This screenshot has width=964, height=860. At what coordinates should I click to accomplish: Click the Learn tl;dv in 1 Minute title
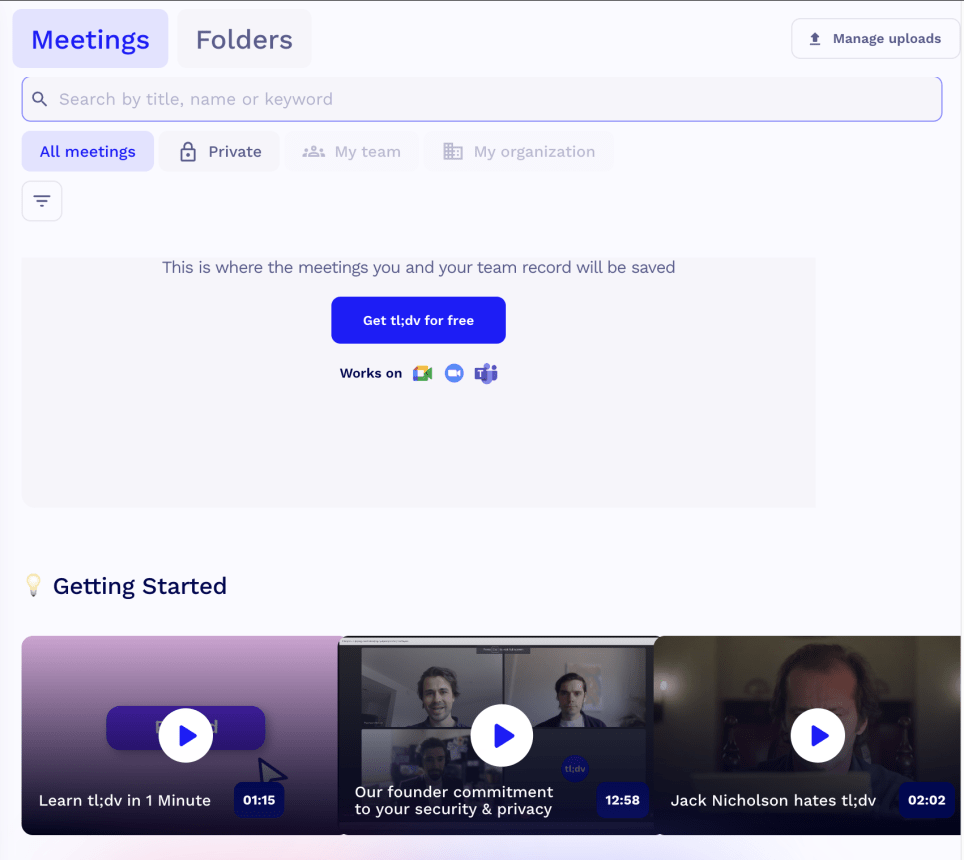(125, 800)
